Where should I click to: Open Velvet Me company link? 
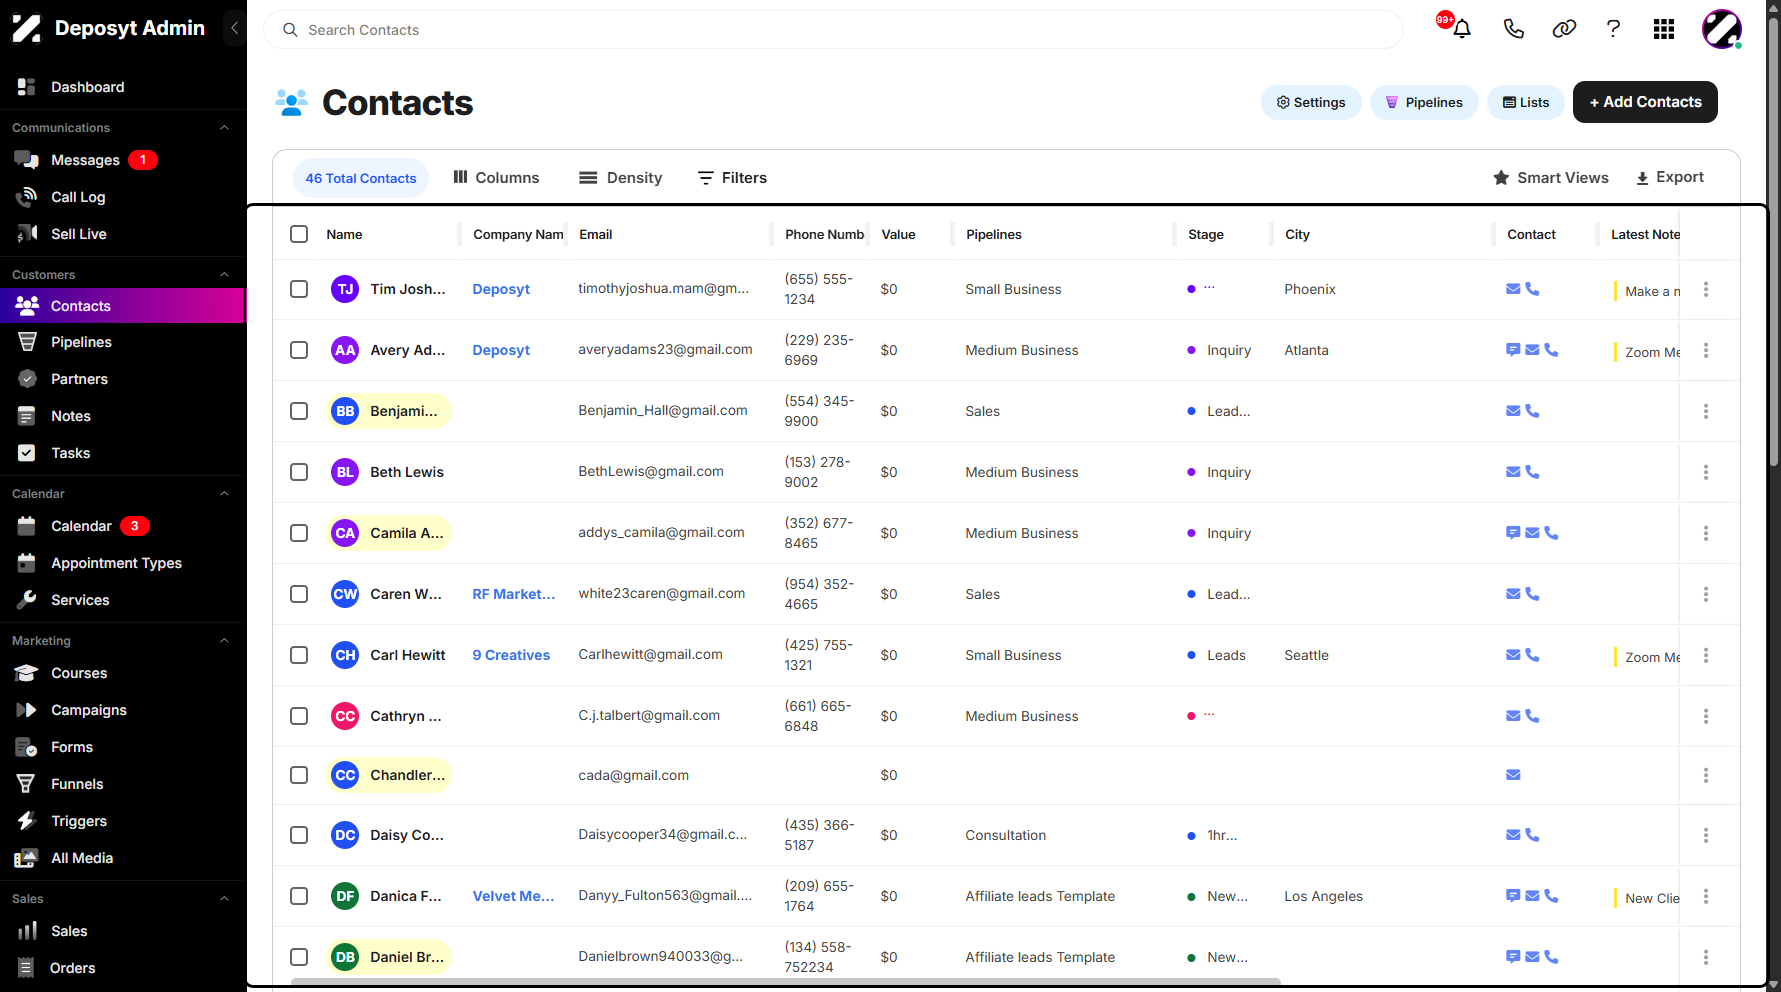(x=513, y=896)
